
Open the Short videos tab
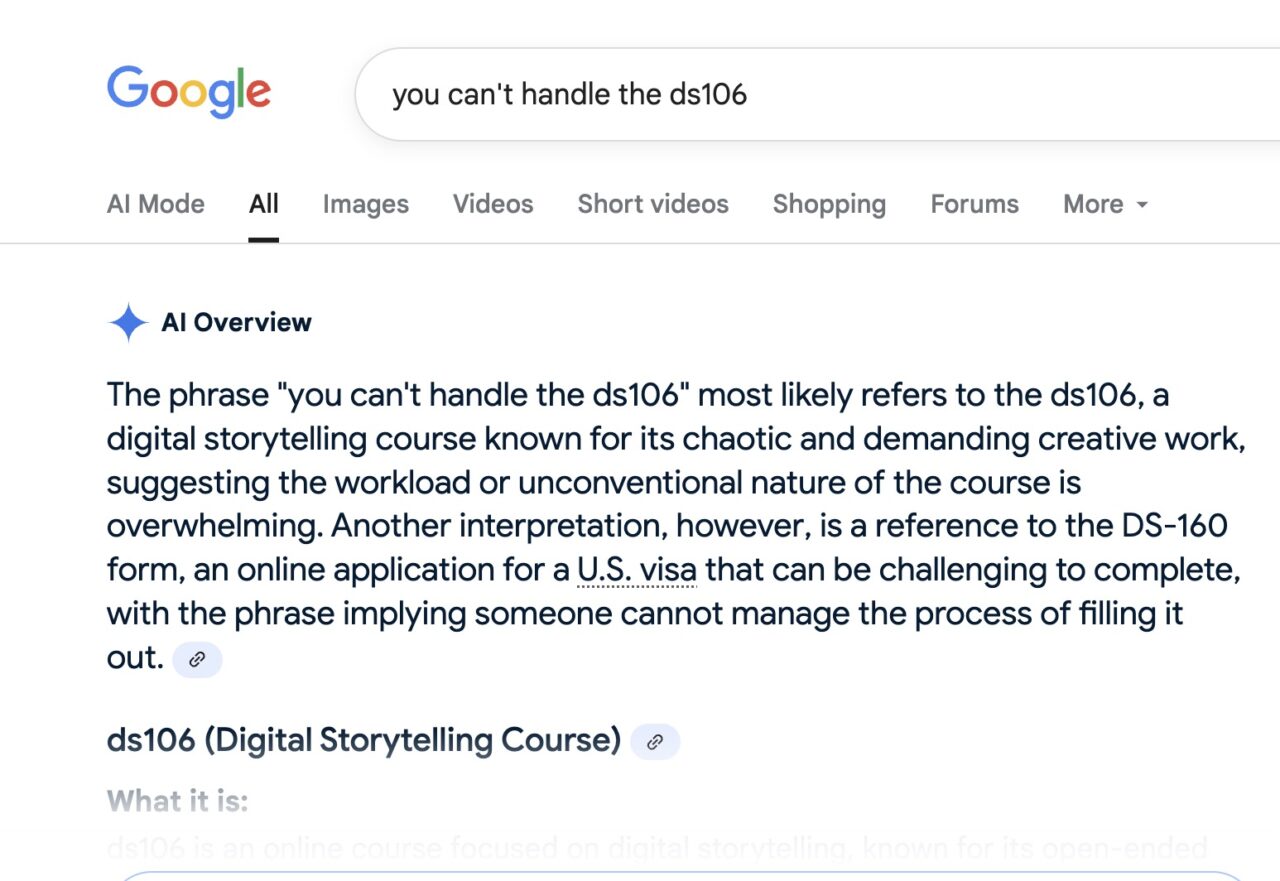[653, 204]
